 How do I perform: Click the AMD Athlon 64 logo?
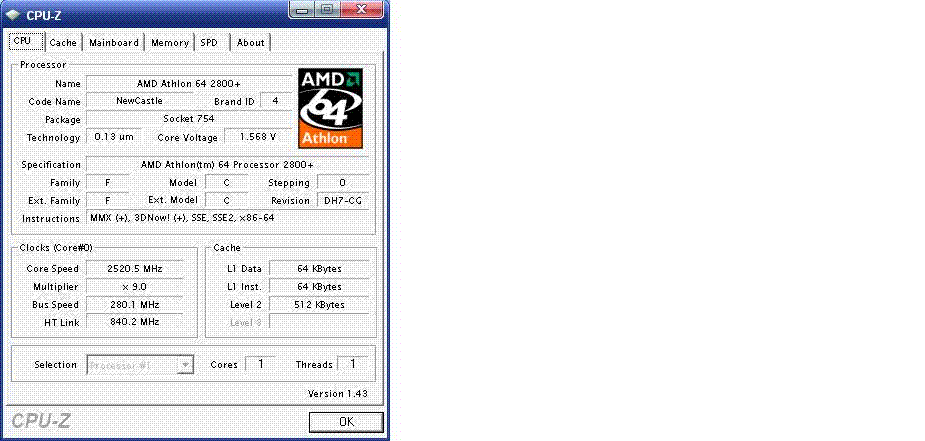coord(330,108)
